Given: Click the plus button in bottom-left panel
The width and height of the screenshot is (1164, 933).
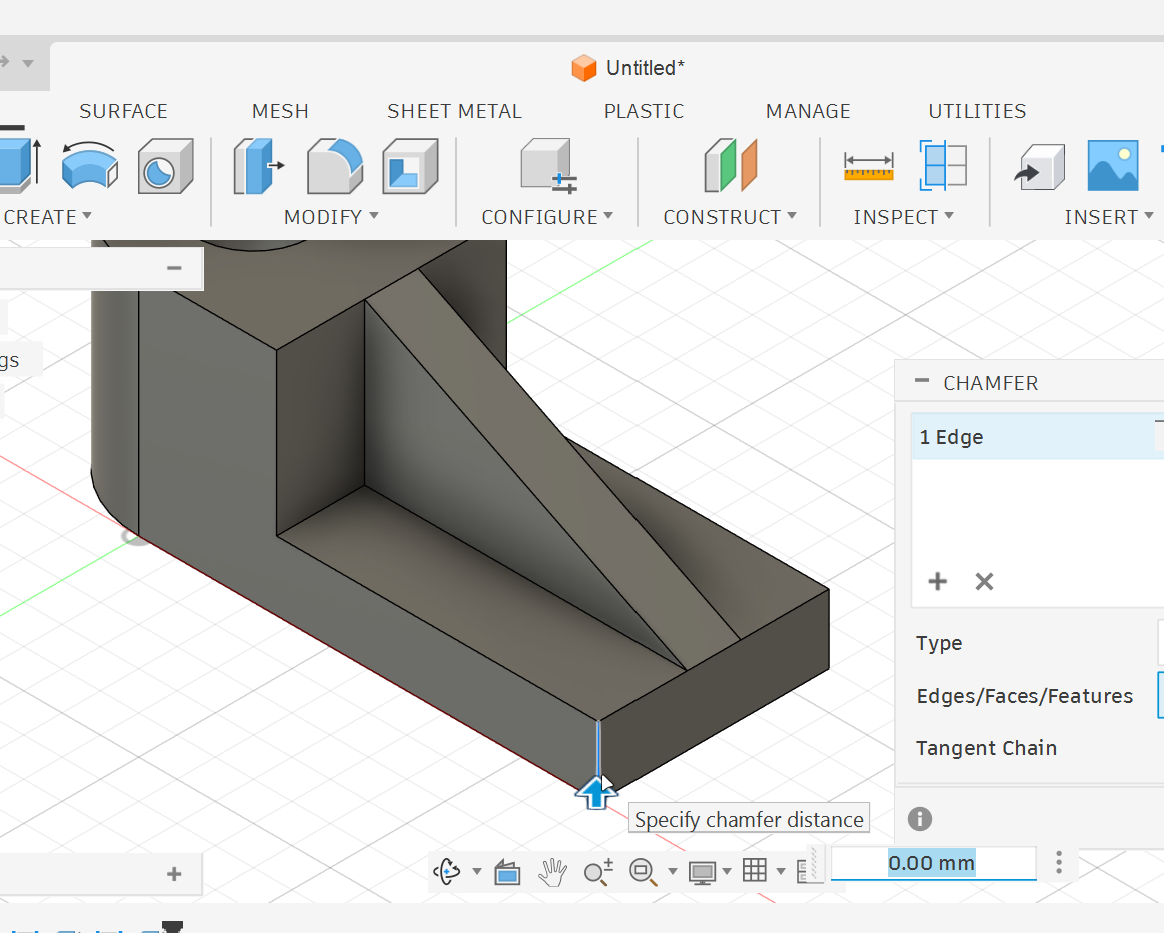Looking at the screenshot, I should (174, 874).
